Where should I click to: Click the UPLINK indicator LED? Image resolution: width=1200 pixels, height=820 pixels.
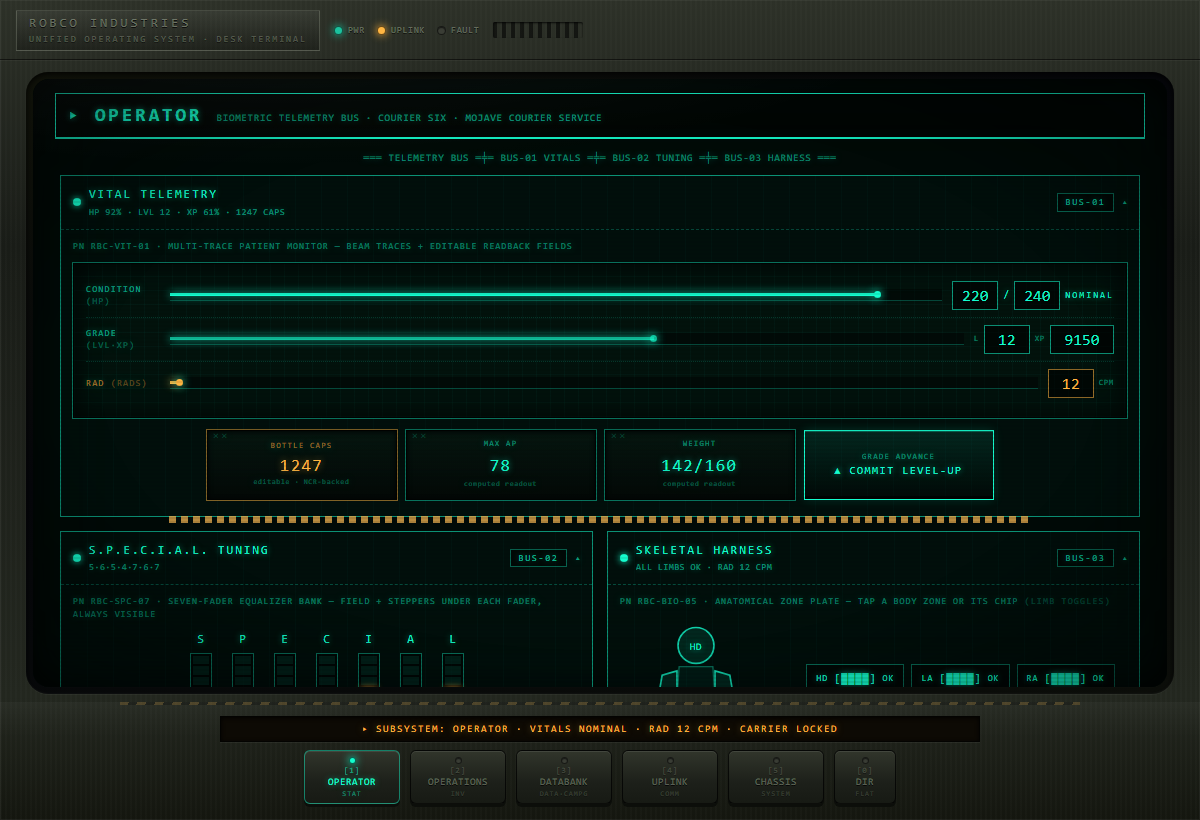tap(381, 30)
